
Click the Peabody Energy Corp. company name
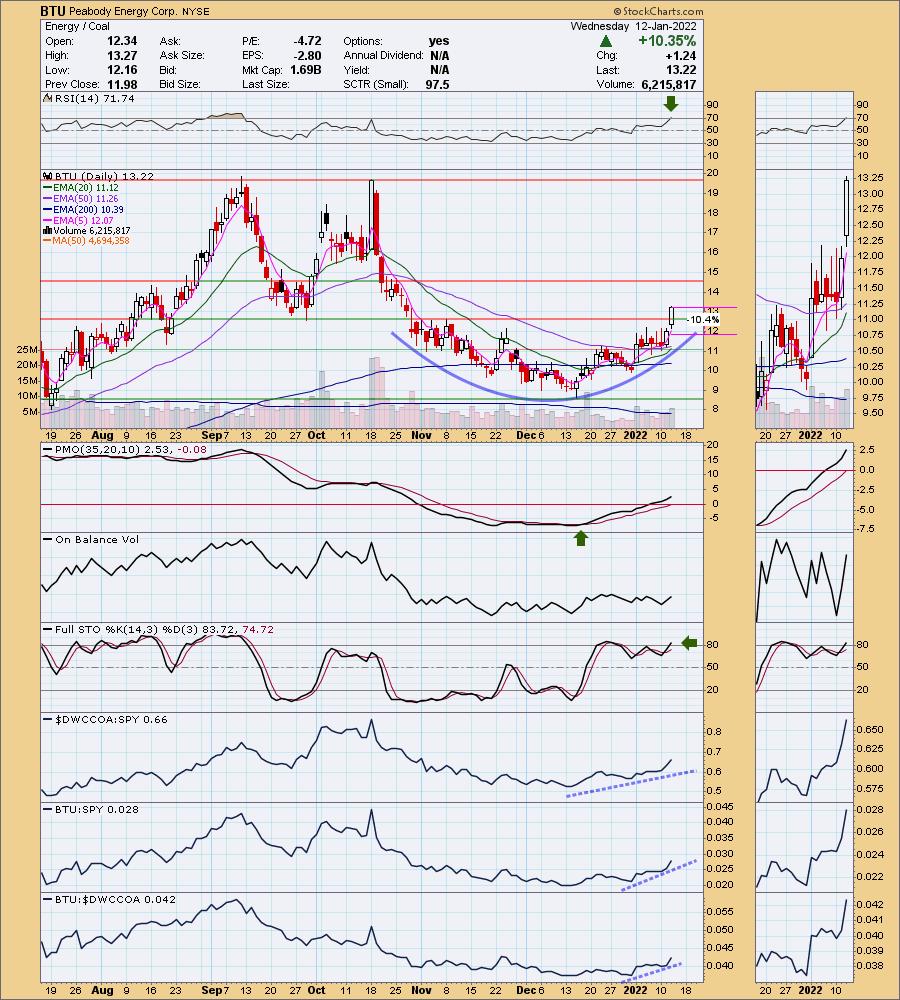[124, 11]
